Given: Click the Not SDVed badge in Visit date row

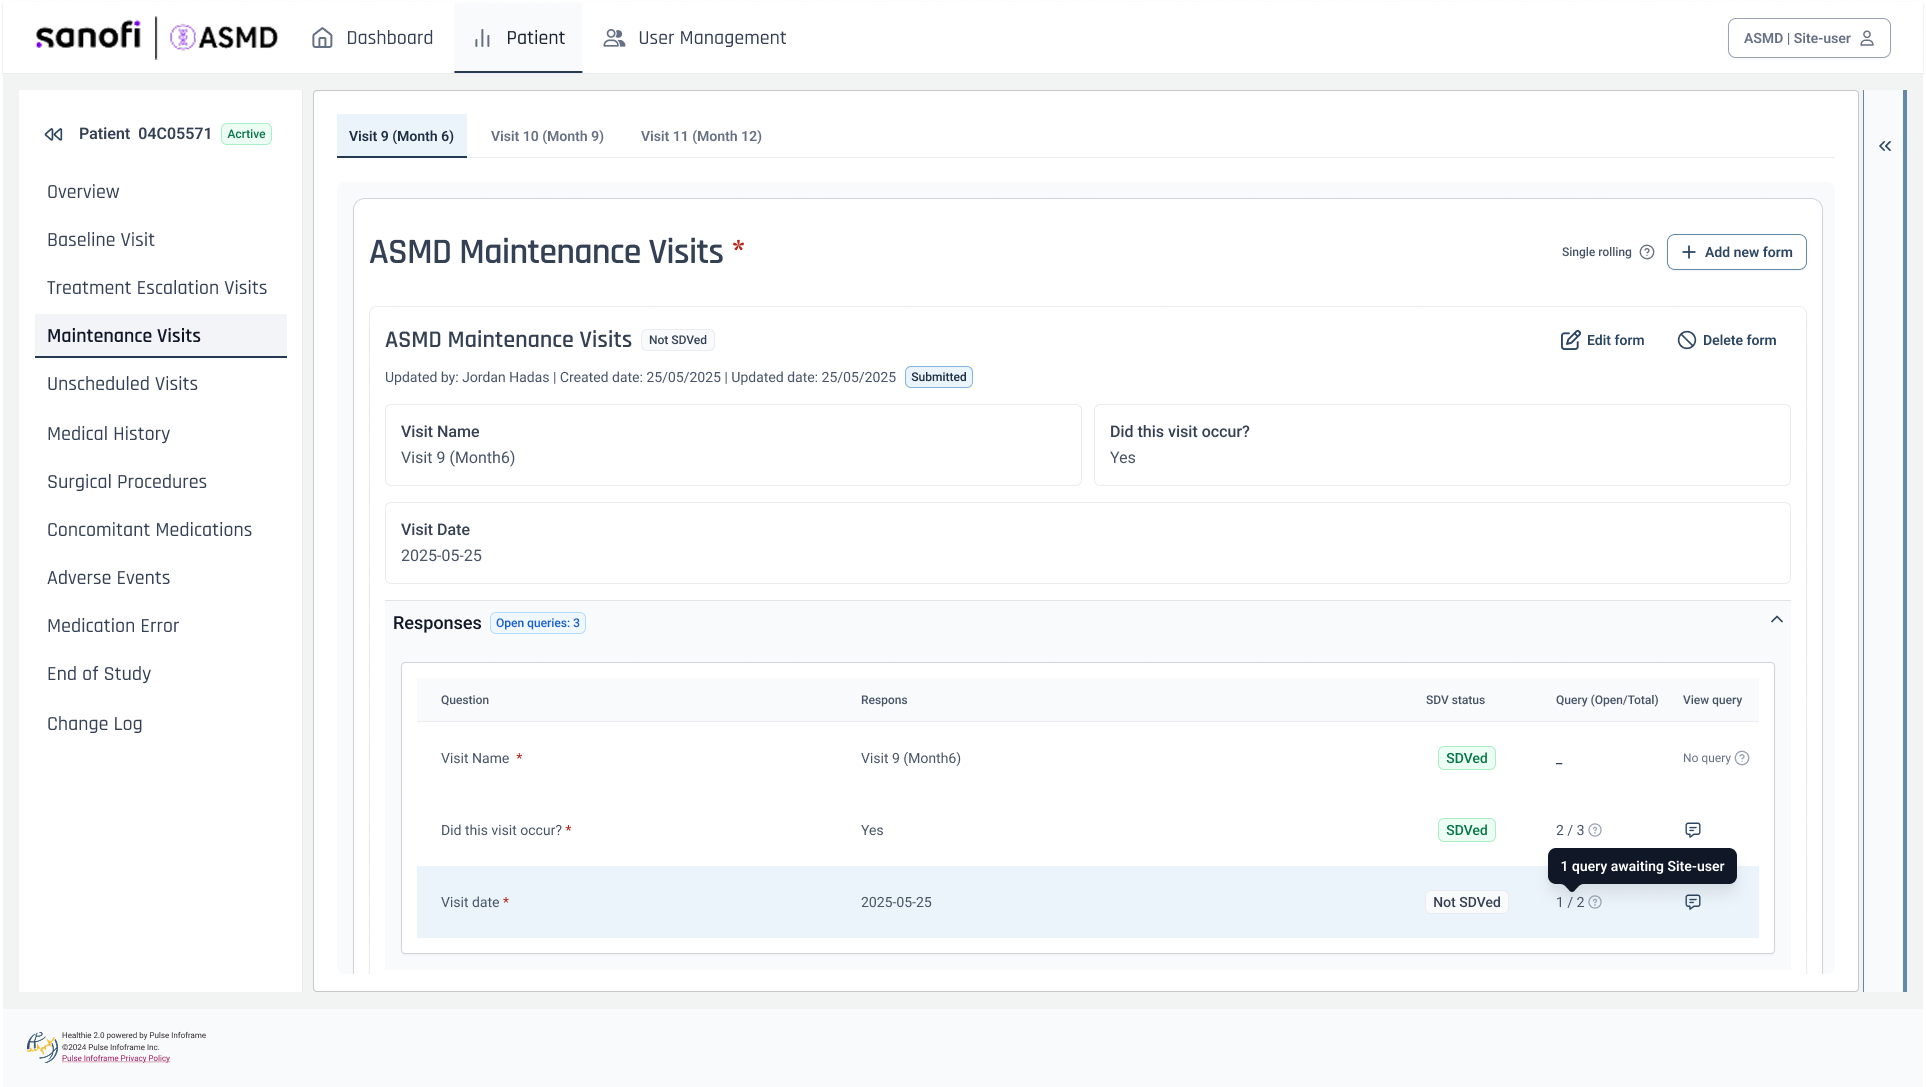Looking at the screenshot, I should tap(1467, 902).
